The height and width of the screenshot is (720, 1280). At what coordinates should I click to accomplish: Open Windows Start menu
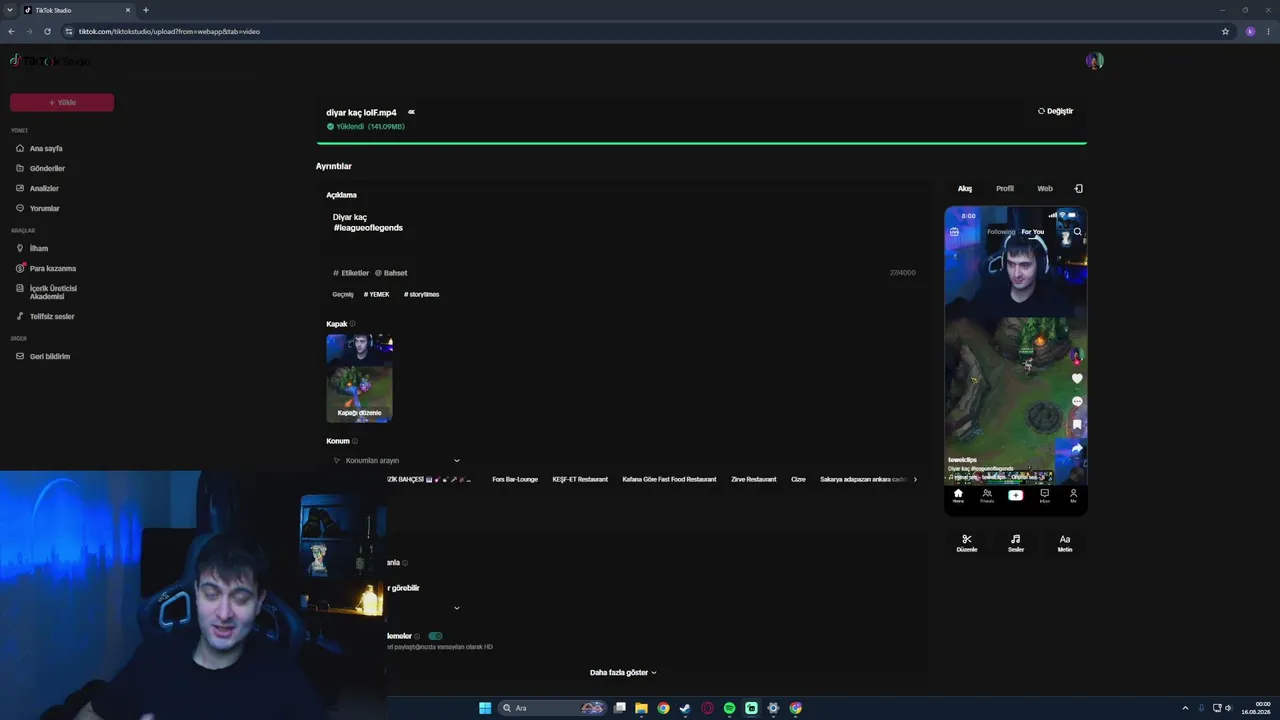[x=485, y=708]
